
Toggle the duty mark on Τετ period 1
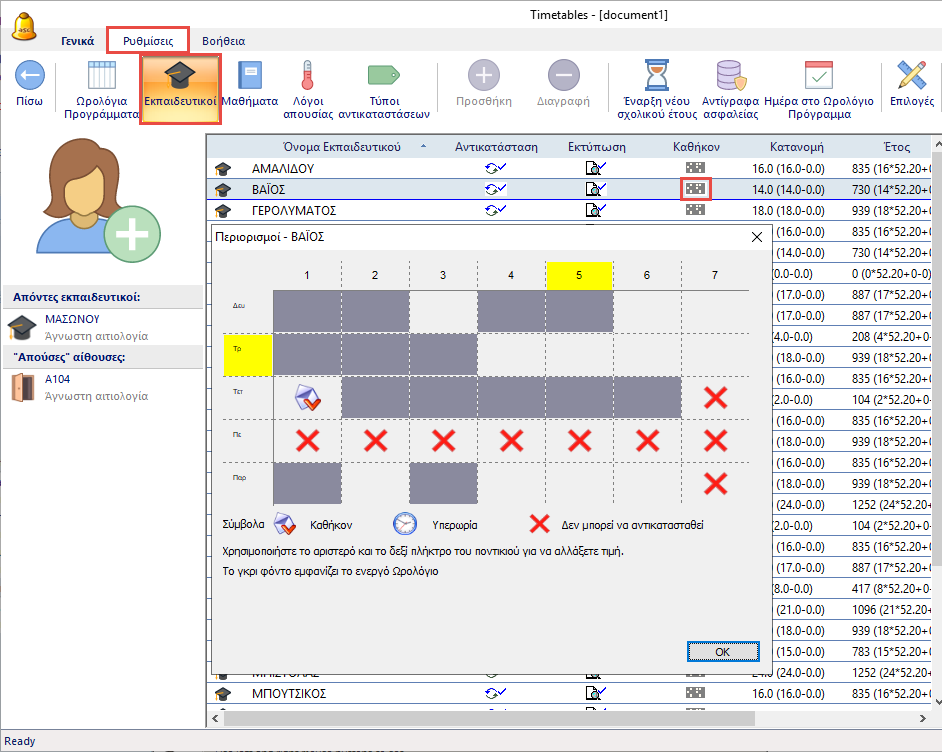tap(308, 398)
